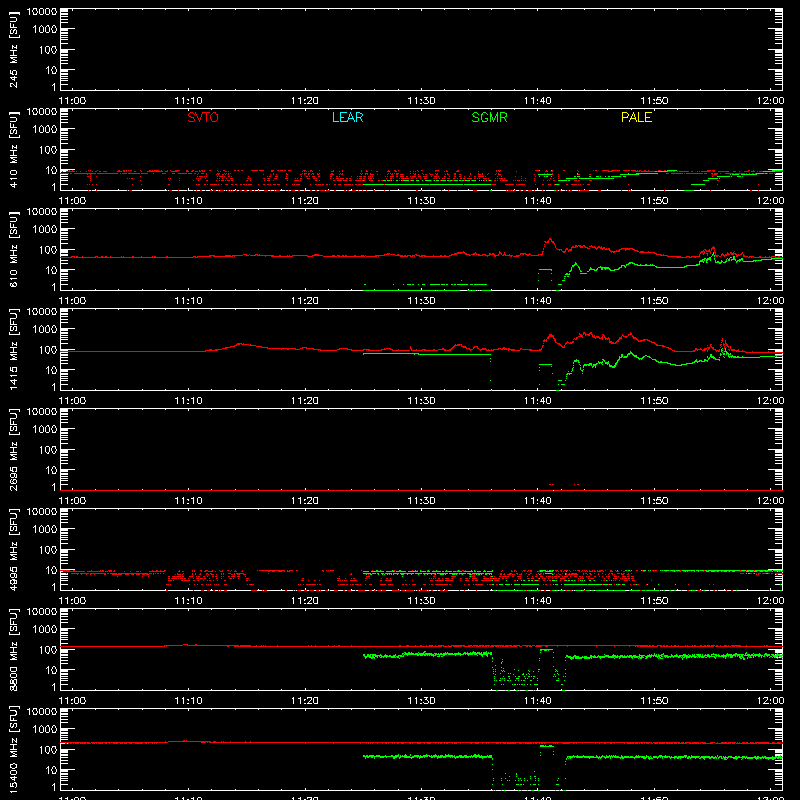Click the 12:00 time label under the 4995 MHz panel
The height and width of the screenshot is (800, 800).
(x=770, y=601)
